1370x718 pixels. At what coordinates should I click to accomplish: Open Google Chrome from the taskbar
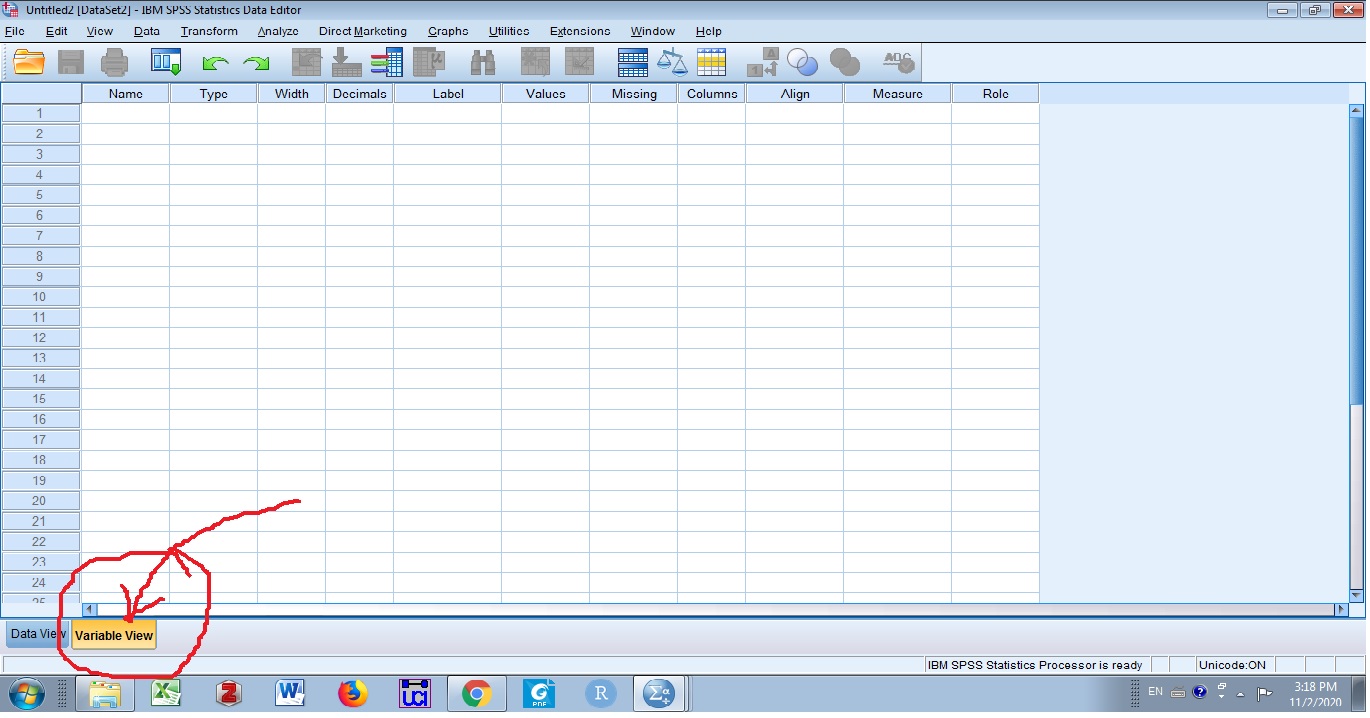[476, 692]
